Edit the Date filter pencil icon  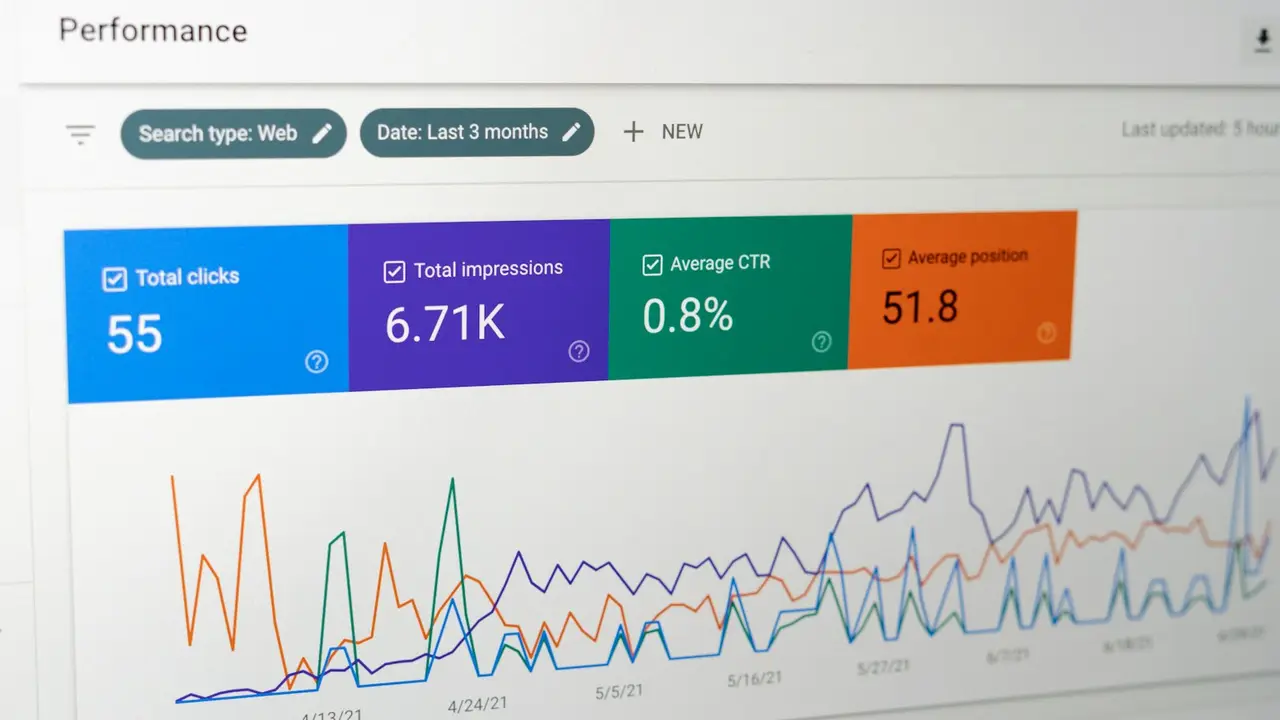pyautogui.click(x=571, y=132)
